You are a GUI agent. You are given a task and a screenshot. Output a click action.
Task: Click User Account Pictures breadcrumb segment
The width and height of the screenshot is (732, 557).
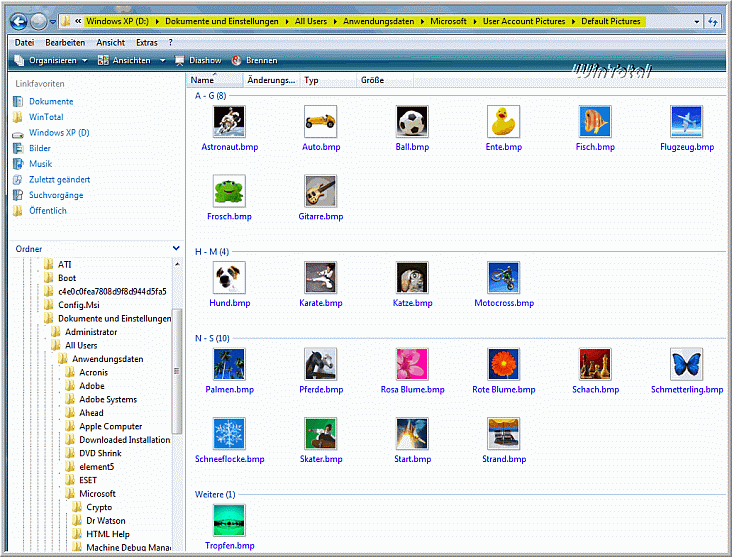(x=524, y=21)
